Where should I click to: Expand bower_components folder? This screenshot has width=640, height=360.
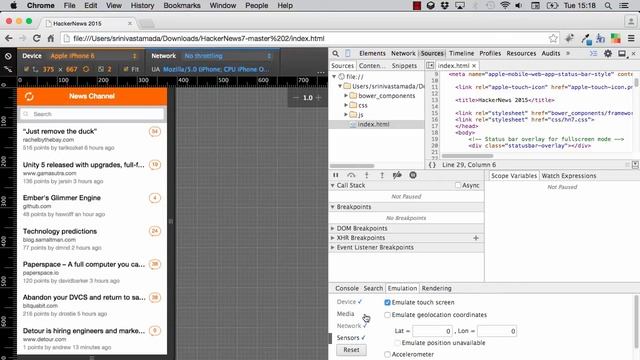[x=346, y=96]
